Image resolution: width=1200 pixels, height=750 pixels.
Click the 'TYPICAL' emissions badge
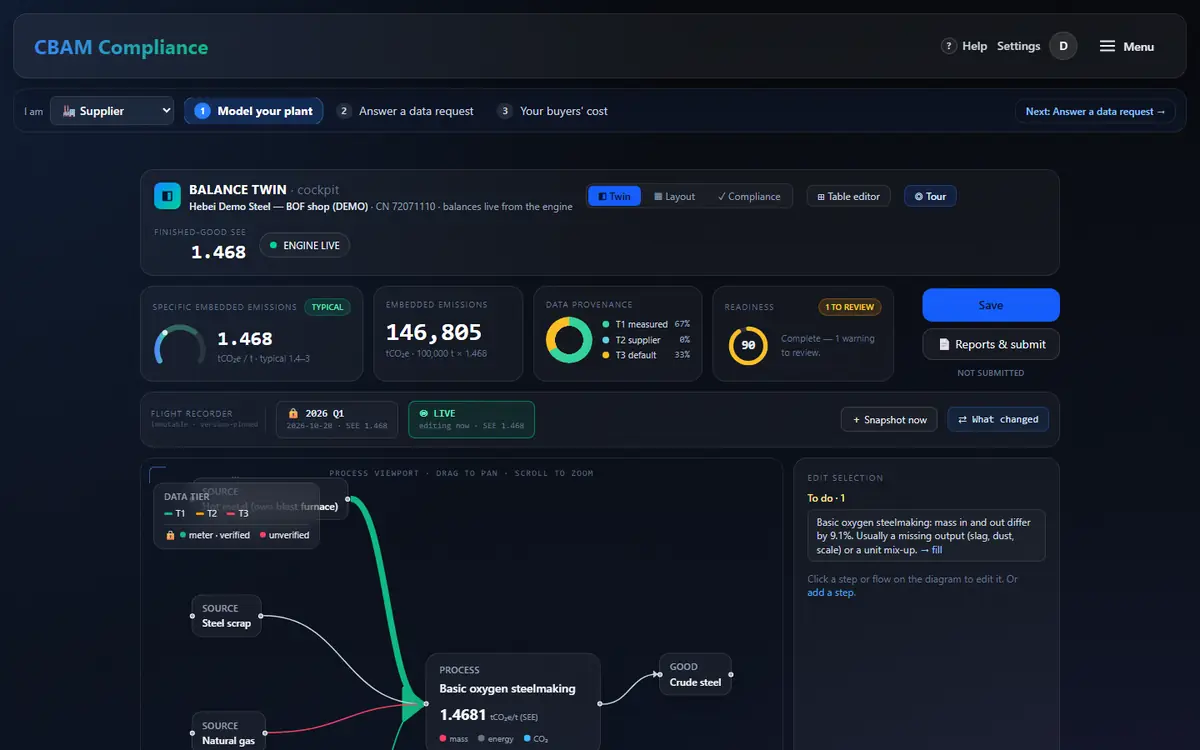point(327,307)
